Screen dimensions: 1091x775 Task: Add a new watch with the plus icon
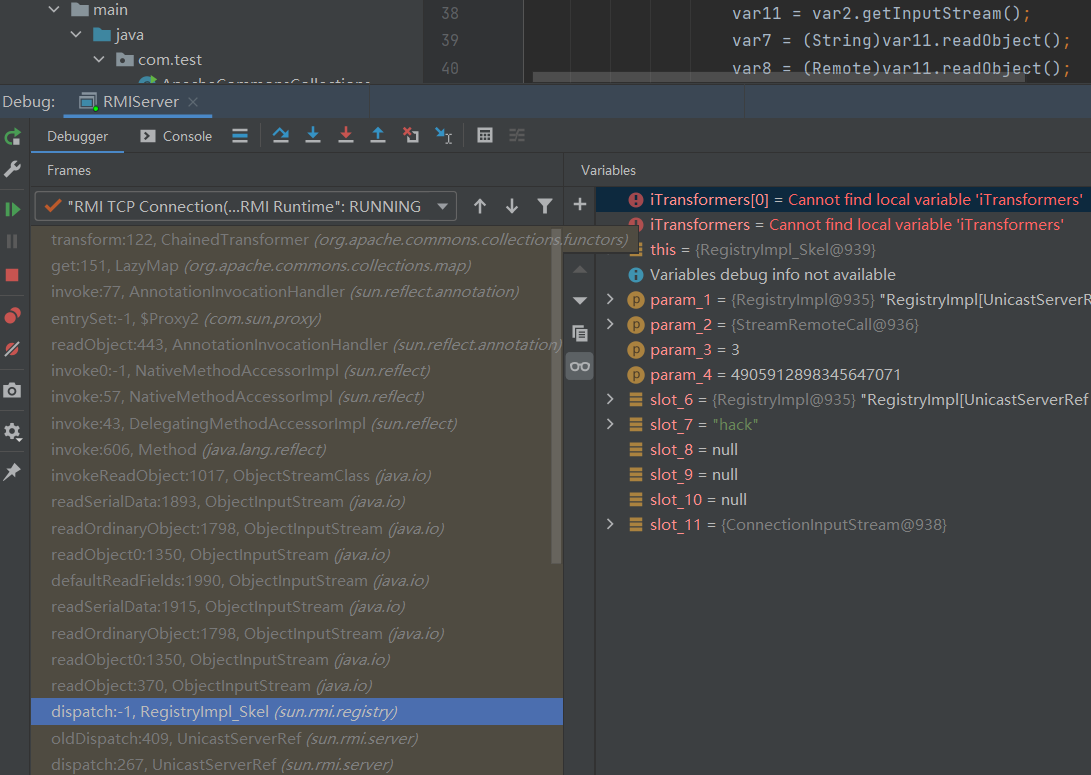pyautogui.click(x=579, y=205)
